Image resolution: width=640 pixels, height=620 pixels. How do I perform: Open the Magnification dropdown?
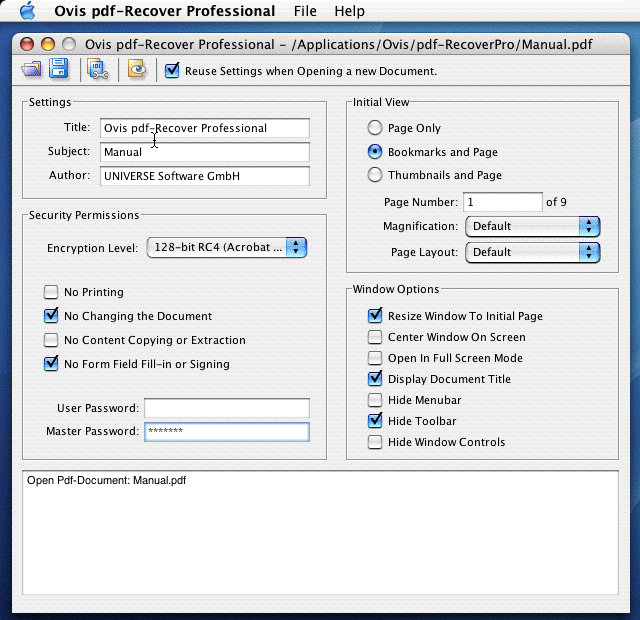[533, 226]
